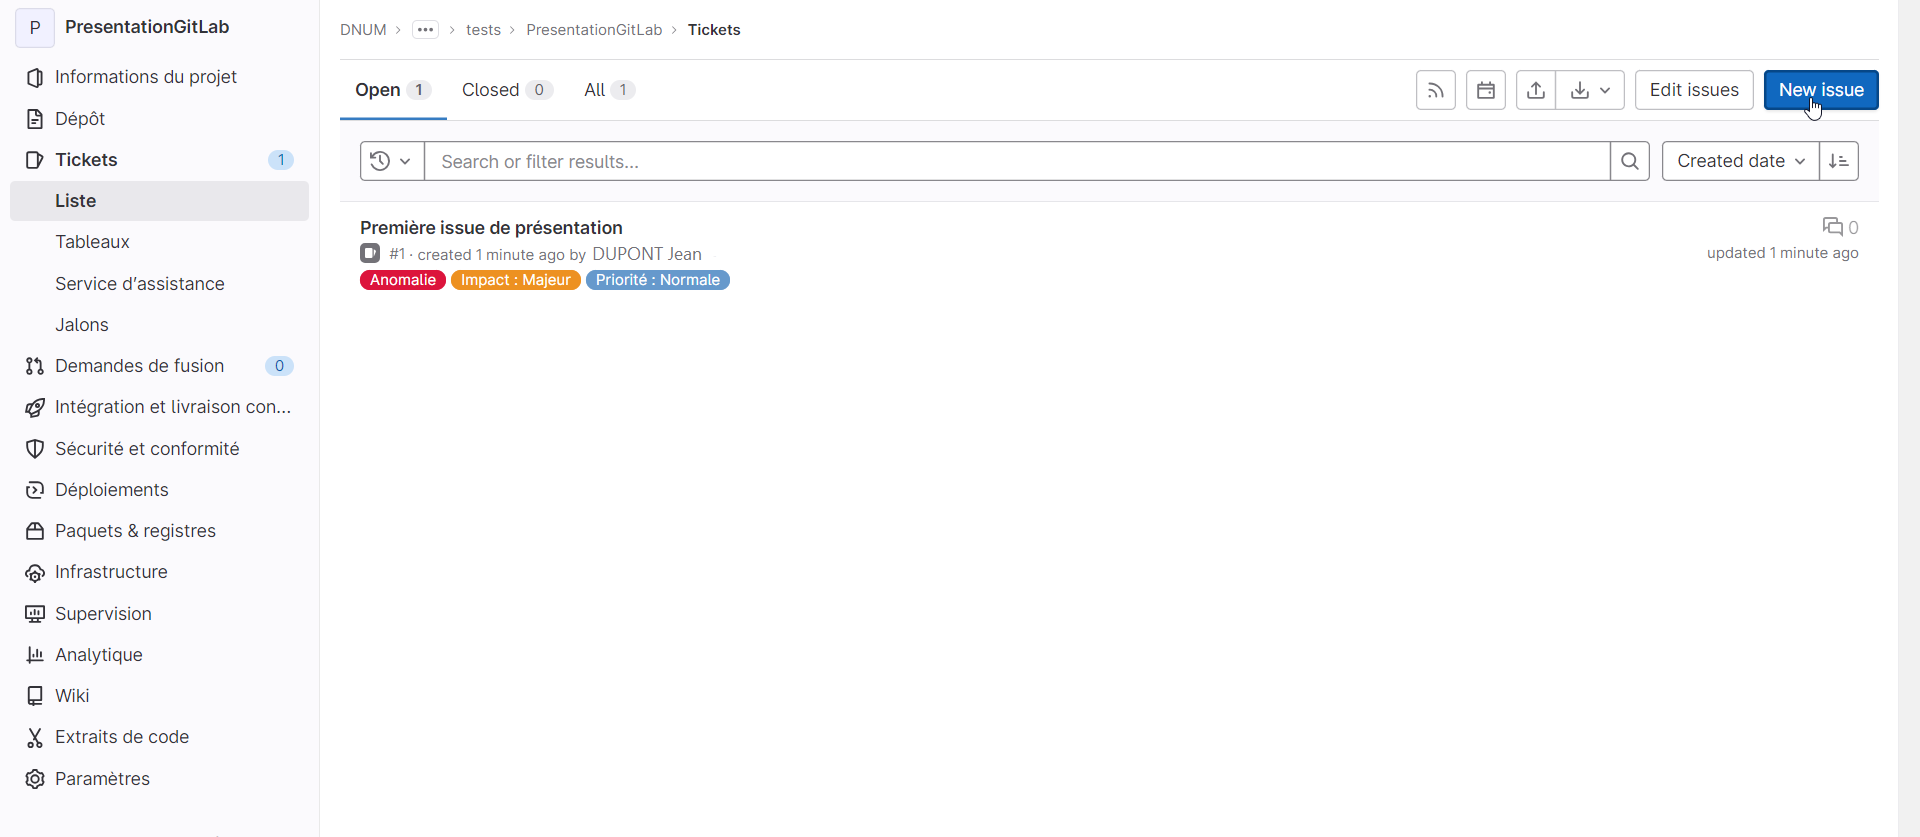The height and width of the screenshot is (837, 1920).
Task: Open Paramètres in the sidebar
Action: click(x=102, y=779)
